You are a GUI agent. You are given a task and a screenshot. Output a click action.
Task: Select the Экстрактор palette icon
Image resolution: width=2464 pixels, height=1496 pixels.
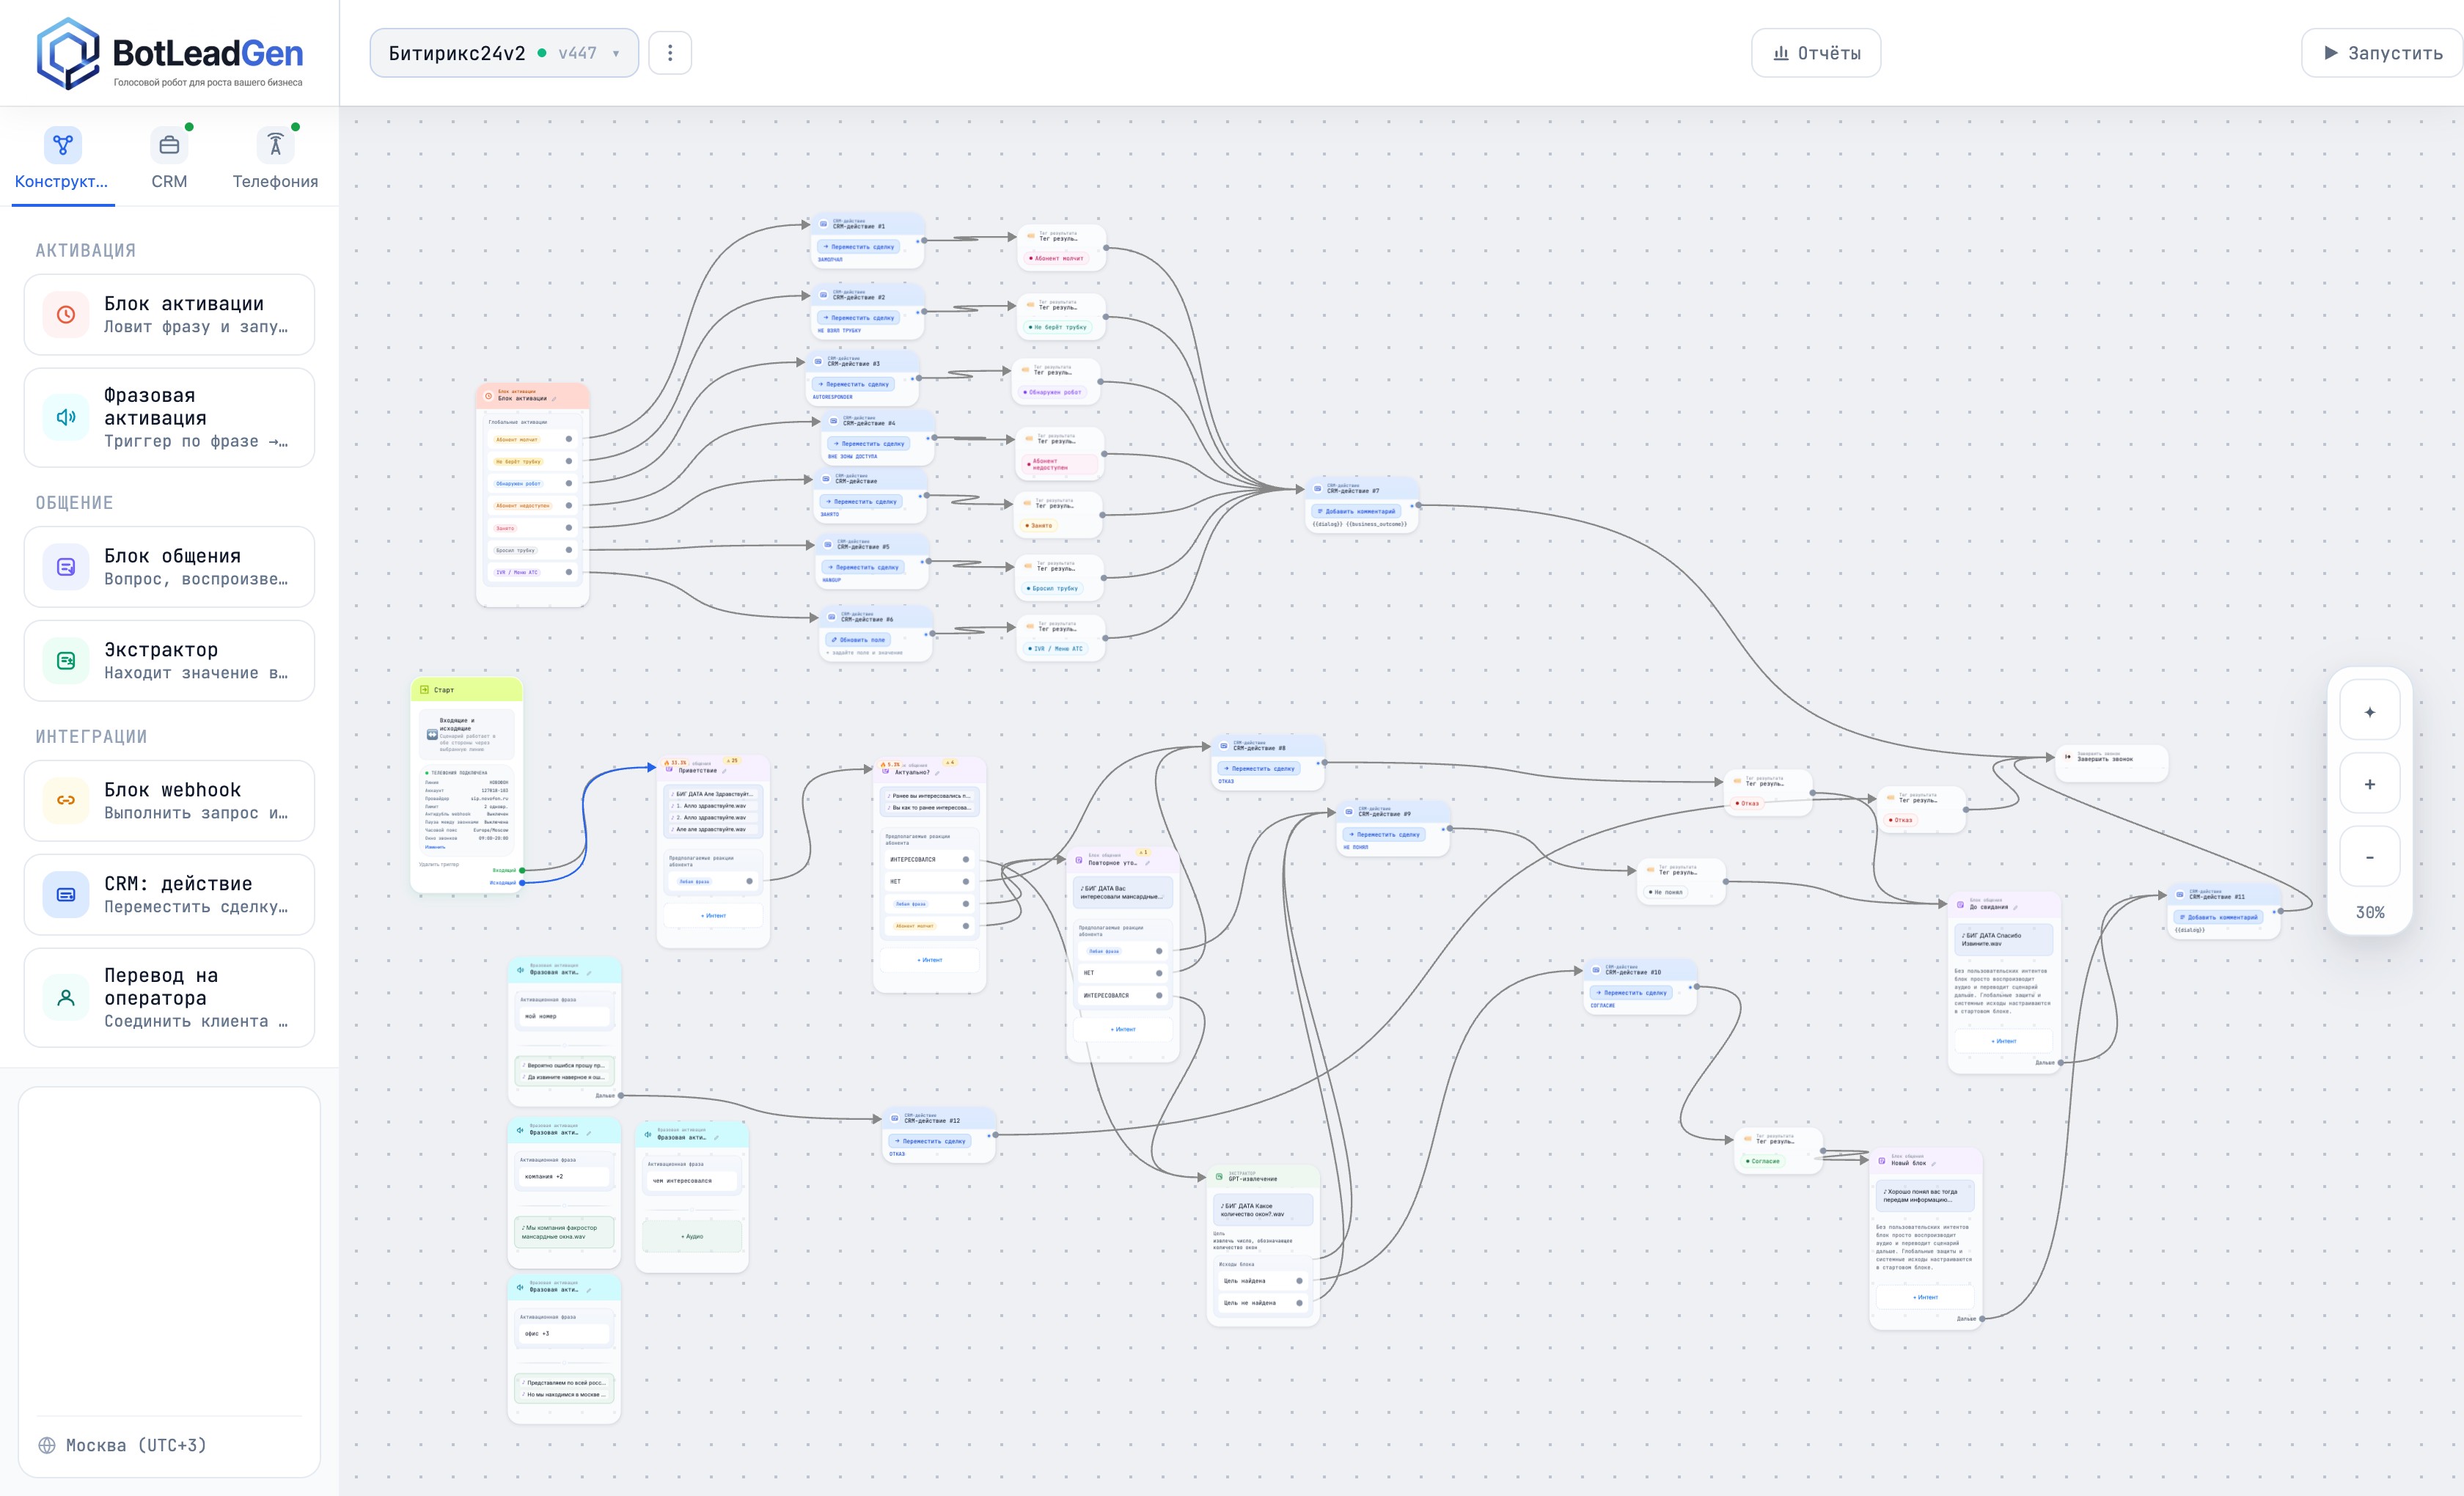click(66, 661)
